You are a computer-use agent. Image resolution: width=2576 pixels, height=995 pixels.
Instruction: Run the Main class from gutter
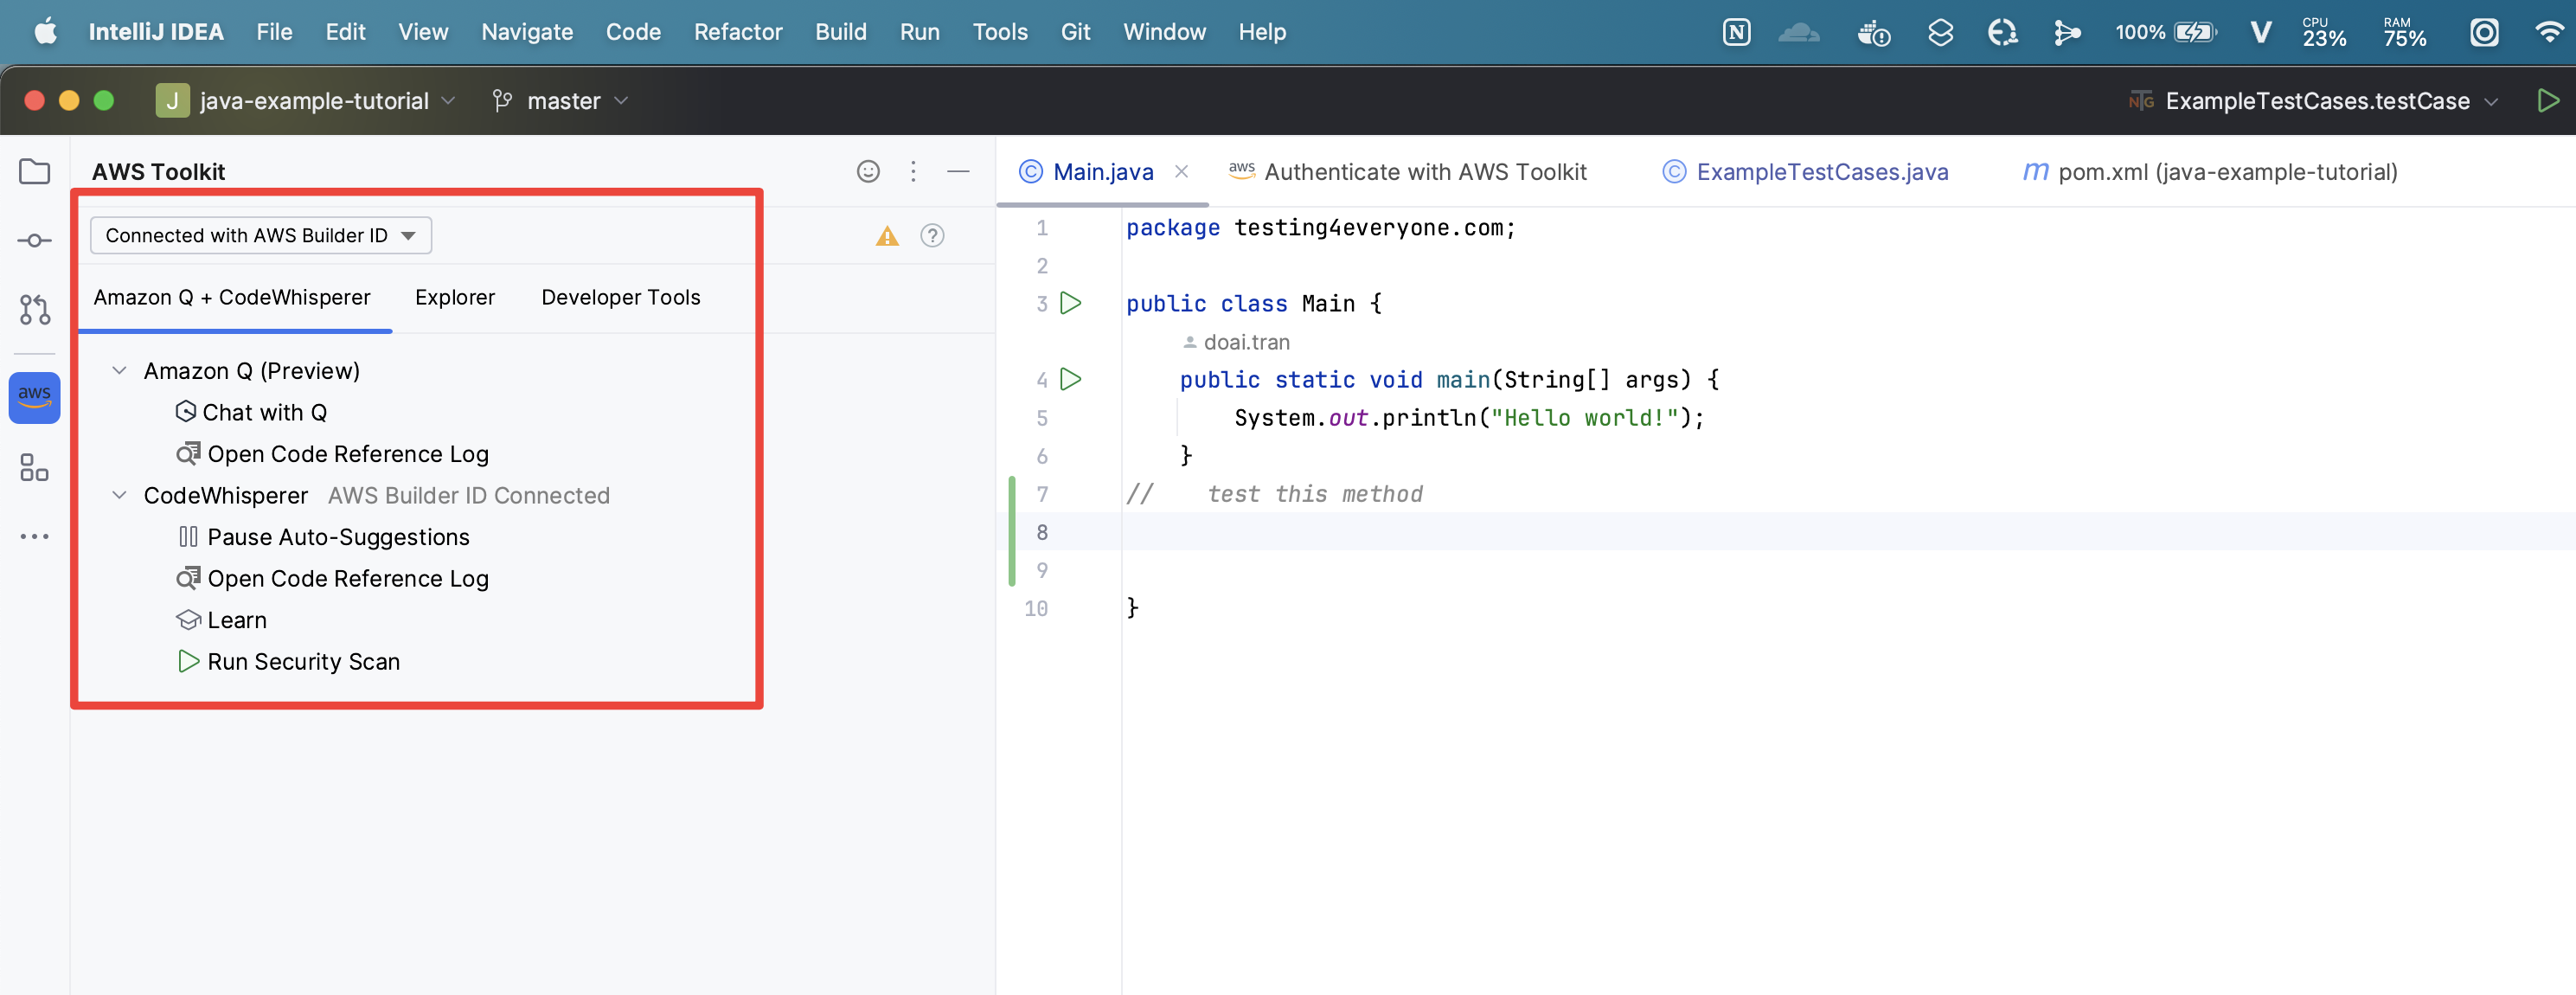(x=1071, y=303)
